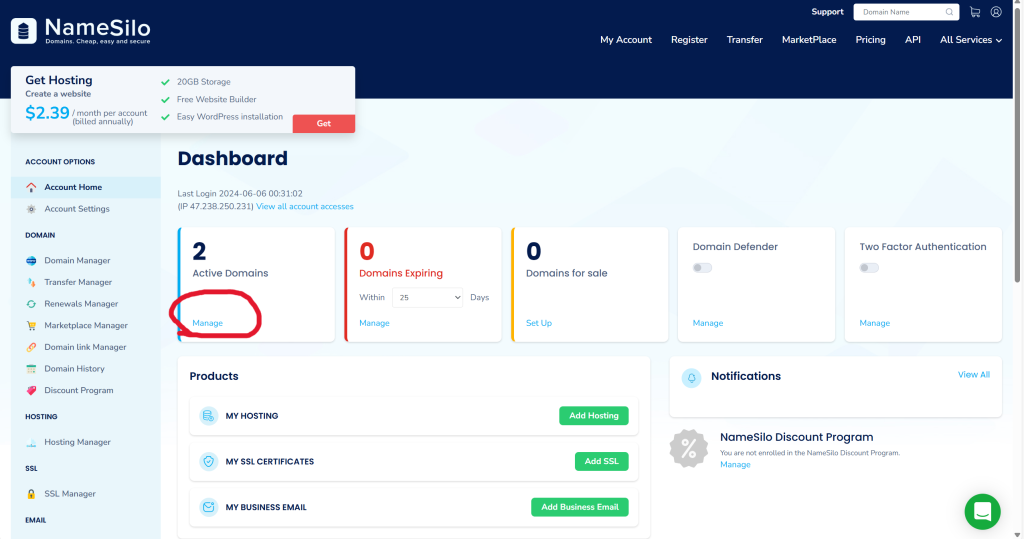This screenshot has width=1024, height=539.
Task: Click Manage under NameSilo Discount Program
Action: coord(735,465)
